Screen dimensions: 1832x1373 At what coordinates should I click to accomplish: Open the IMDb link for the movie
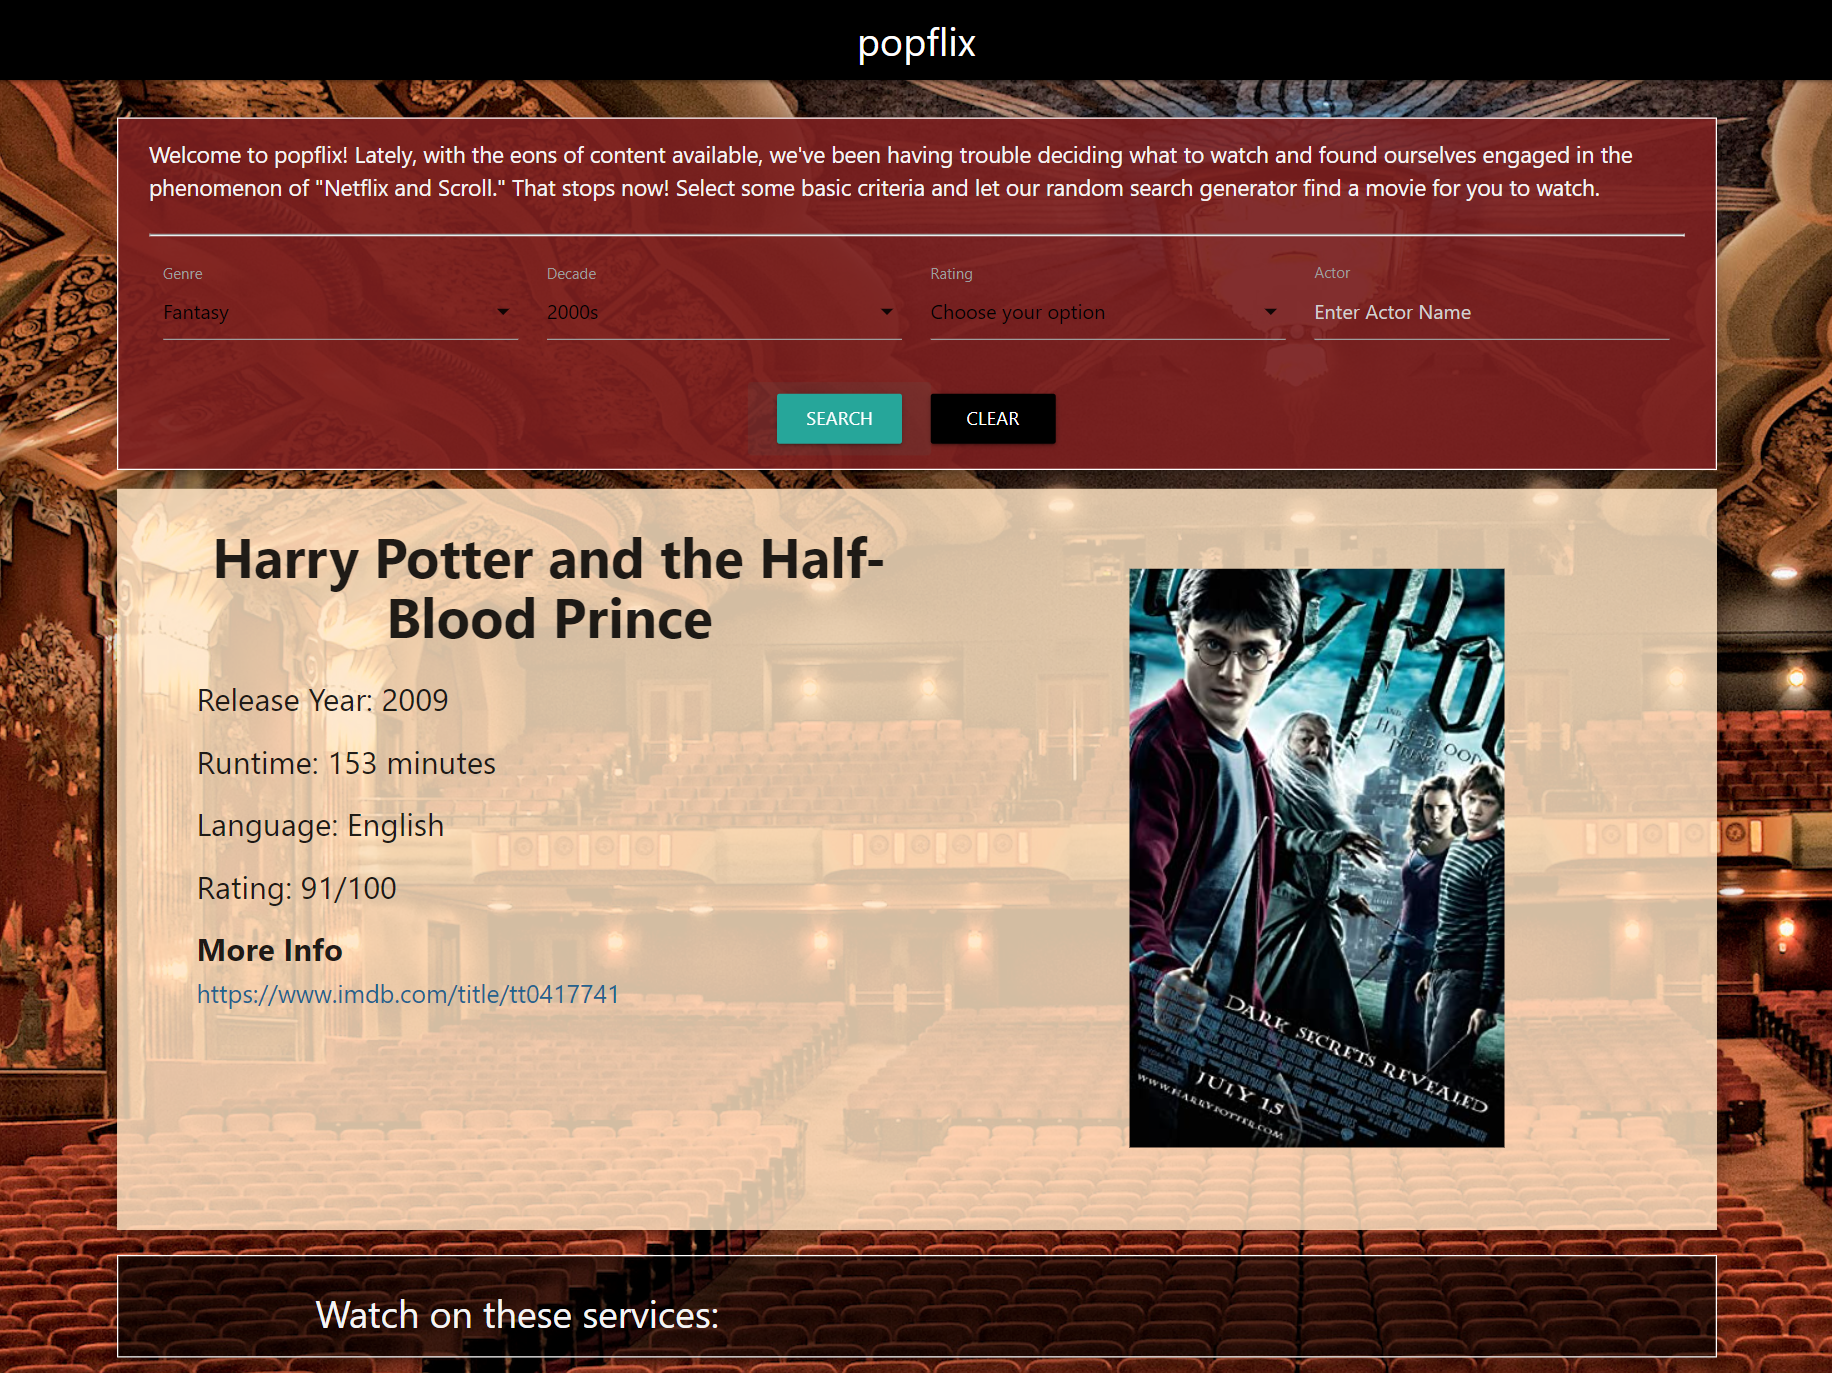(408, 994)
